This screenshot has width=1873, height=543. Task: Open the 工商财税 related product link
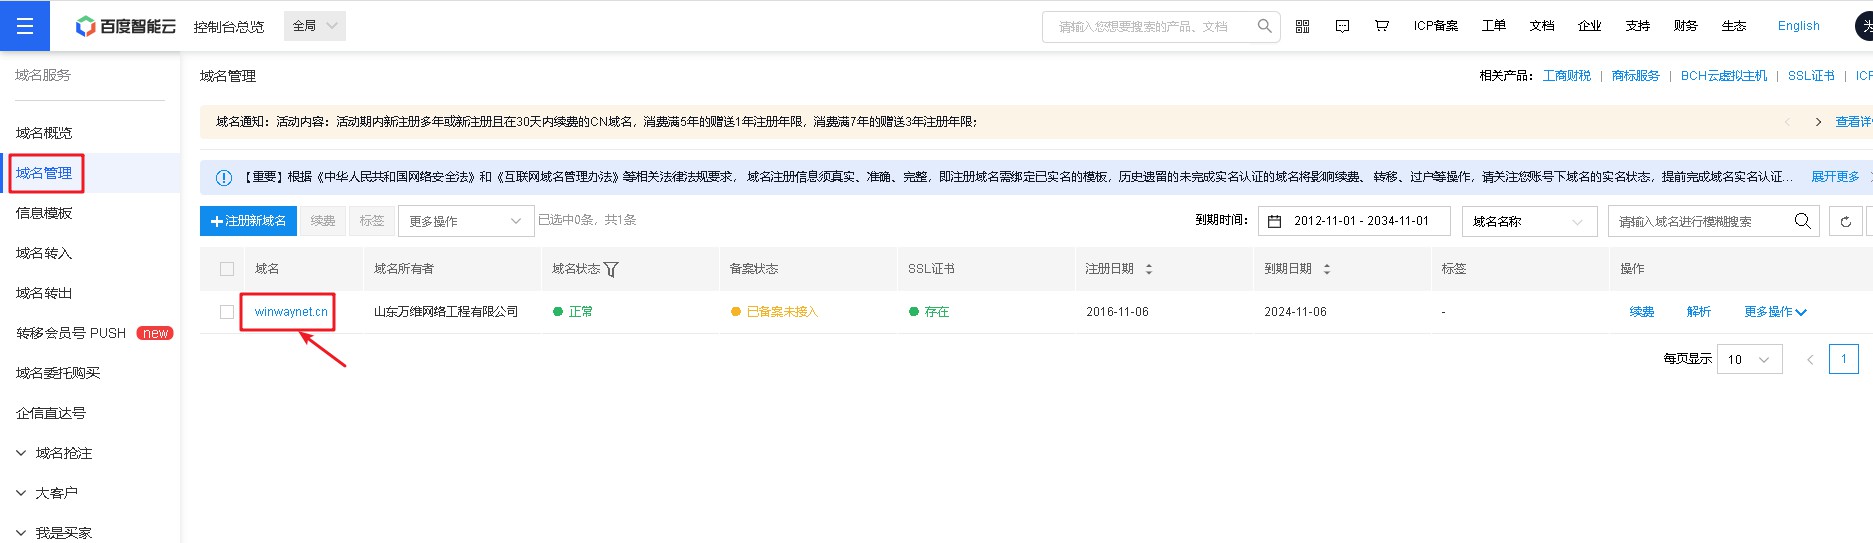[x=1567, y=76]
